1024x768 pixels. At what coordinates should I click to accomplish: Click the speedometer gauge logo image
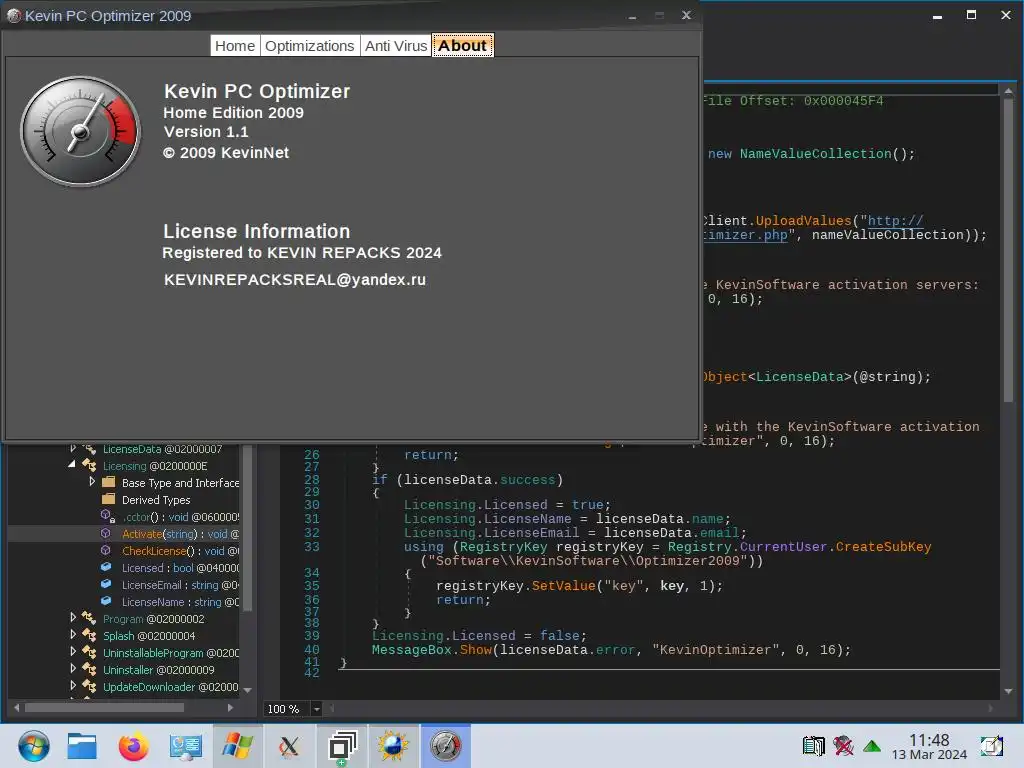(80, 131)
